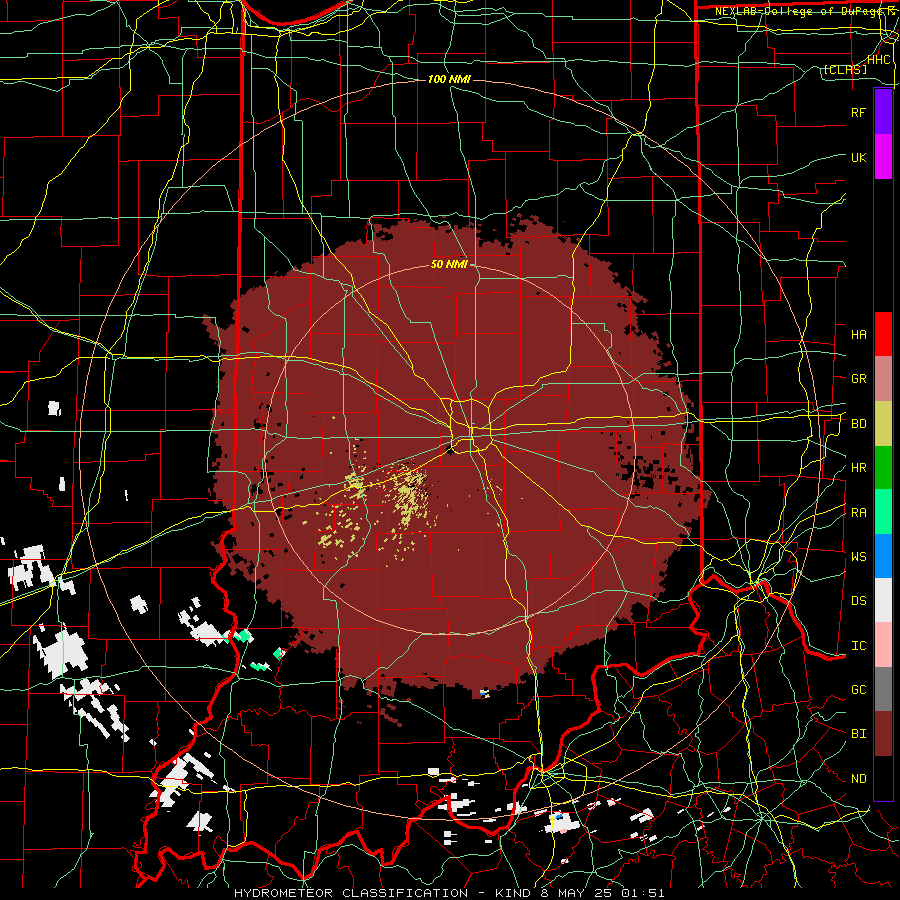
Task: Select the dusty pink GR legend swatch
Action: pyautogui.click(x=883, y=379)
